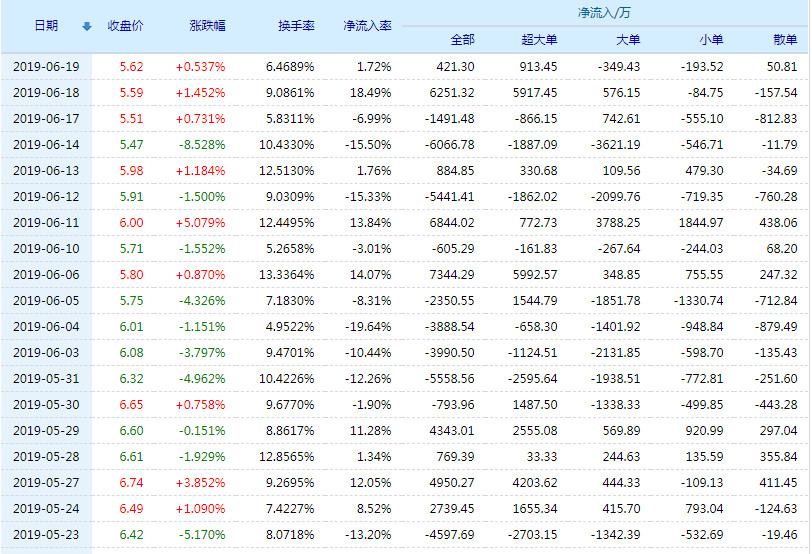This screenshot has width=812, height=554.
Task: Click the 收盘价 column header
Action: tap(125, 25)
